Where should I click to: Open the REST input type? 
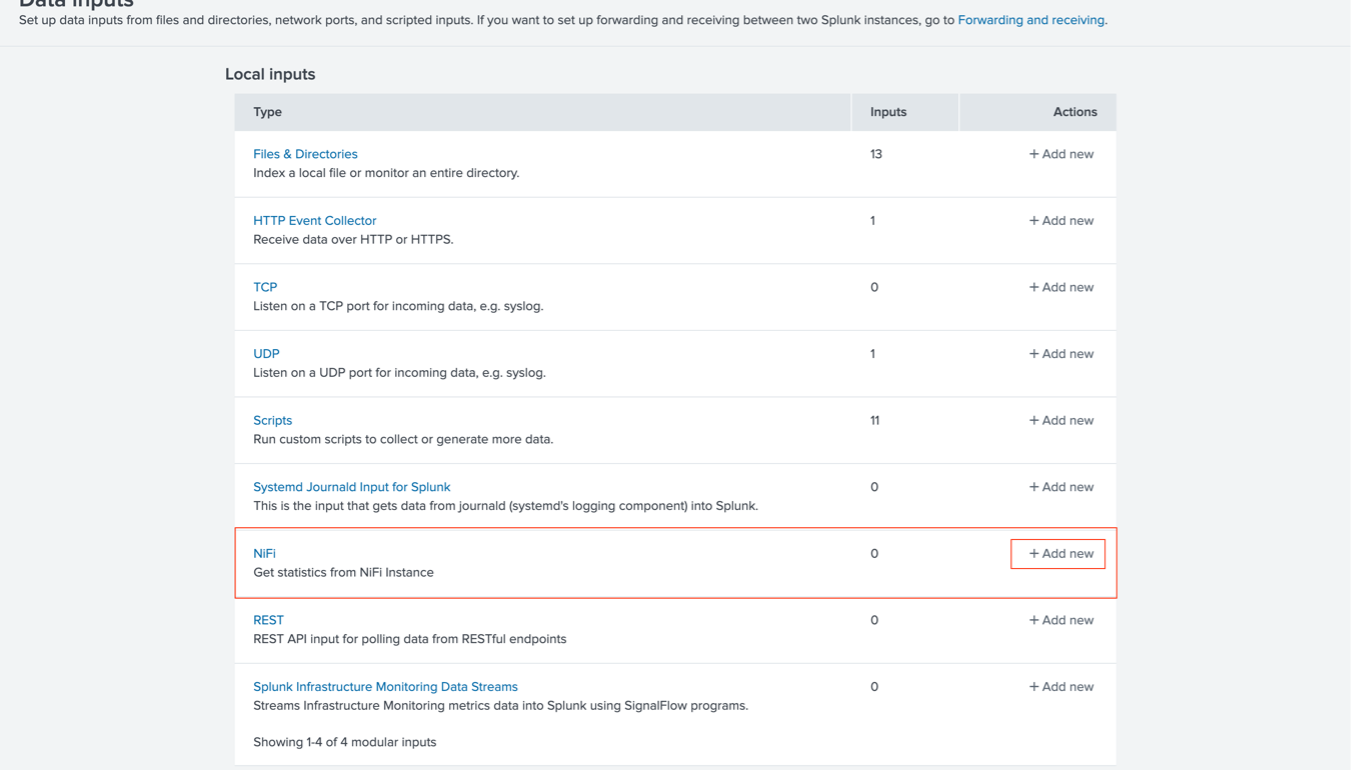268,620
